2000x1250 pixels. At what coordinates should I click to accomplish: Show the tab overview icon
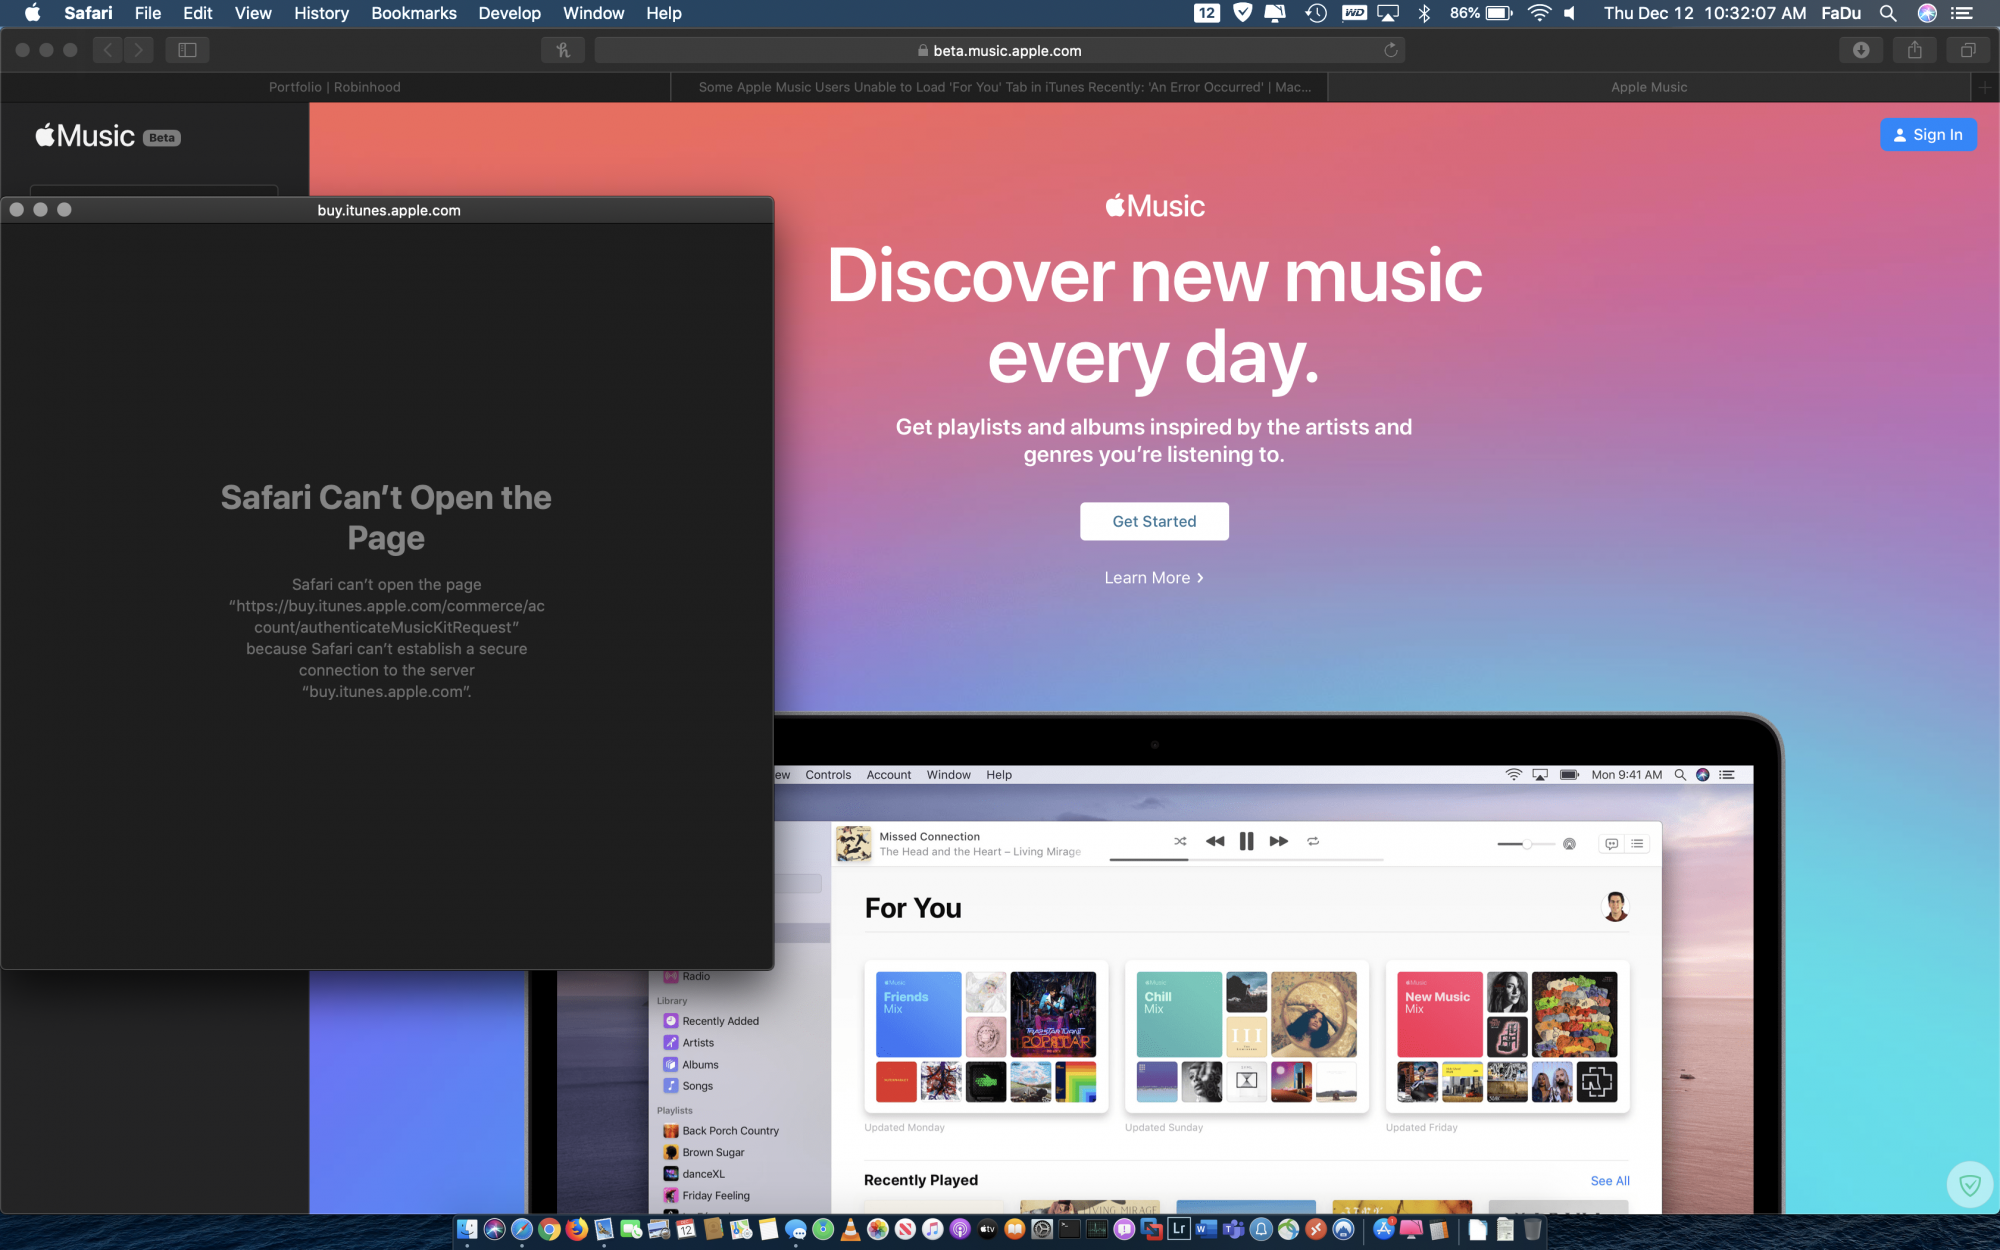(x=1967, y=50)
